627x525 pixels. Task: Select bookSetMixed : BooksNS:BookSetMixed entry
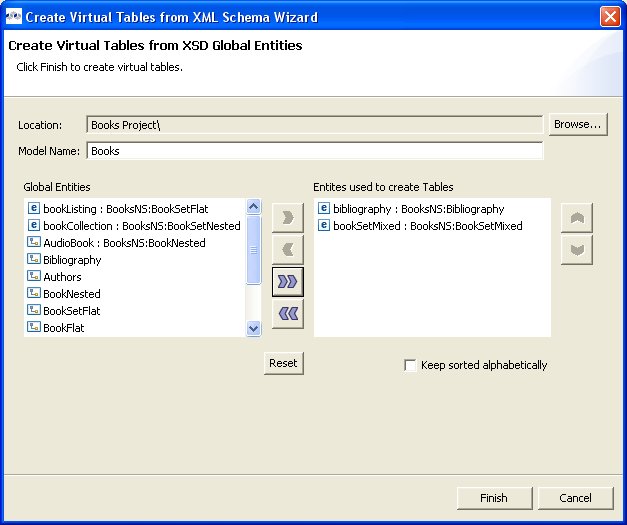(x=427, y=226)
